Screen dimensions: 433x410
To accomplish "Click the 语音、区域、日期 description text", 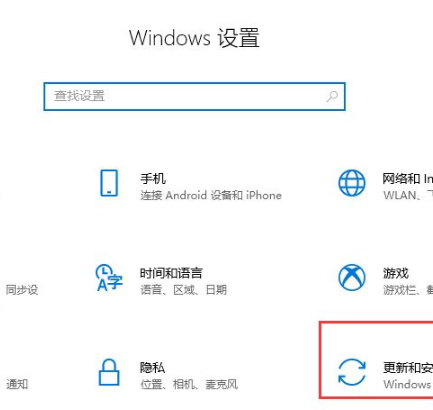I will coord(183,290).
